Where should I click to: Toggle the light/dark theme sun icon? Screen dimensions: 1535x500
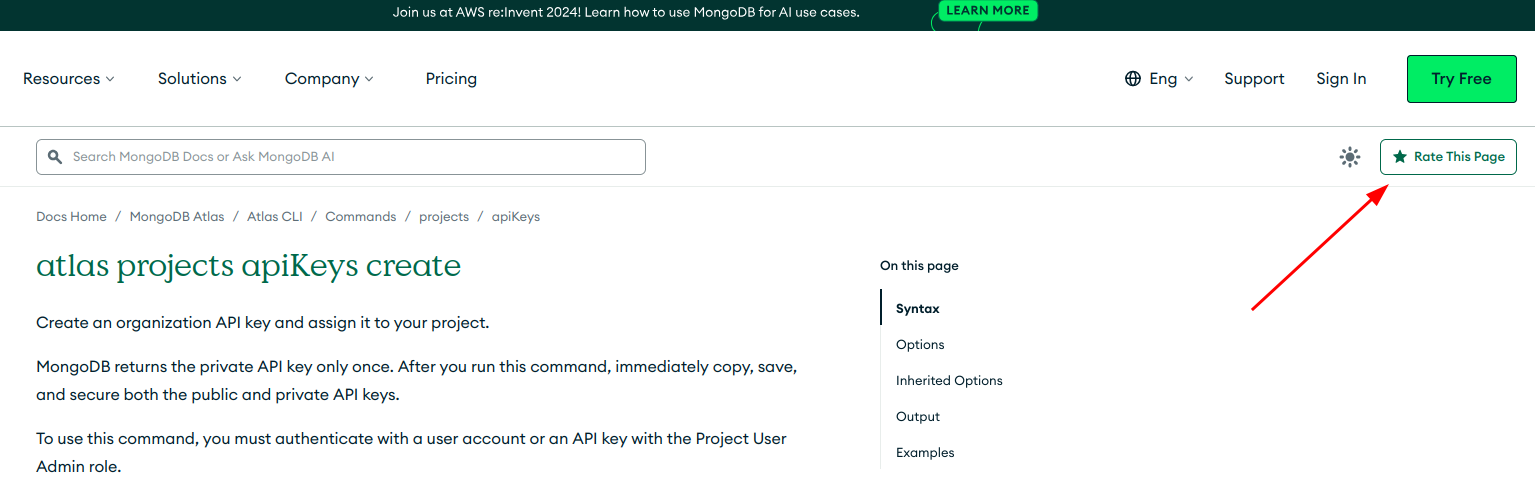[x=1350, y=157]
